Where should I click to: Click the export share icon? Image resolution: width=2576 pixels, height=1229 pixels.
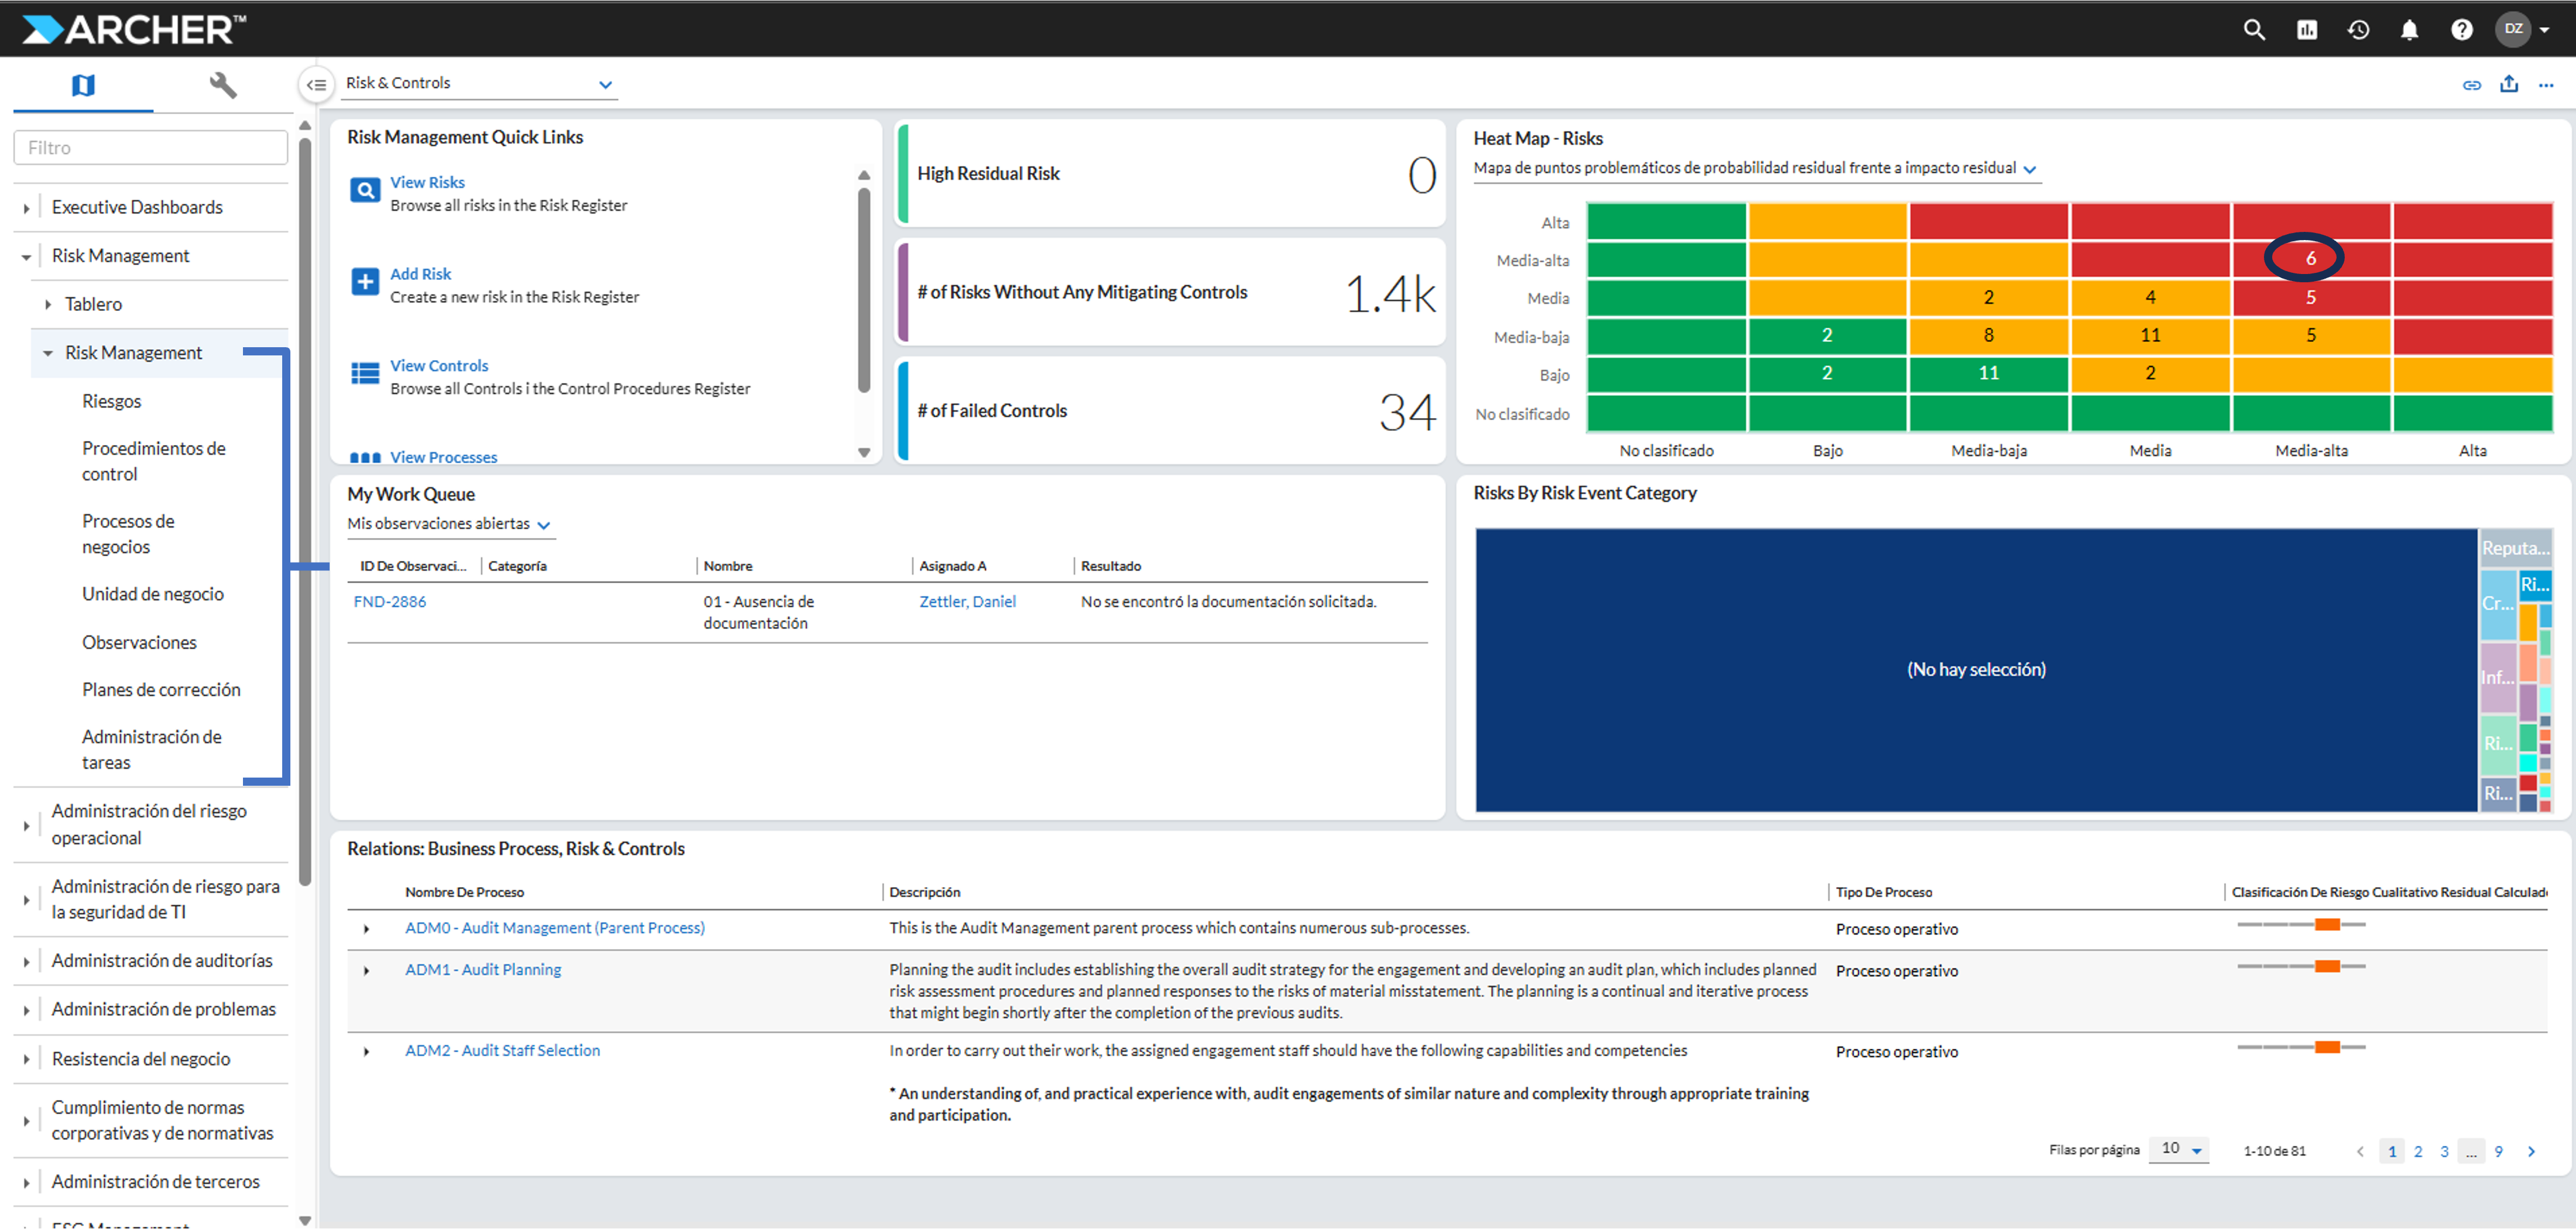click(2508, 85)
